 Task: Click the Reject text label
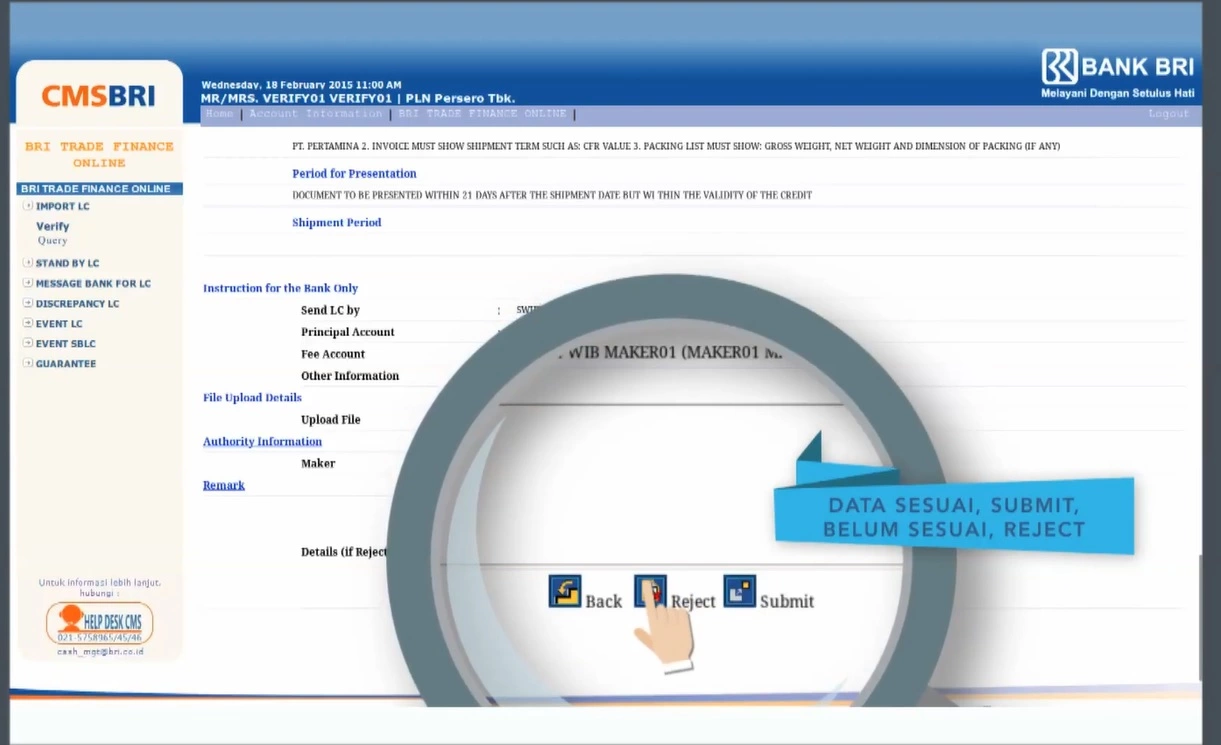(x=693, y=601)
